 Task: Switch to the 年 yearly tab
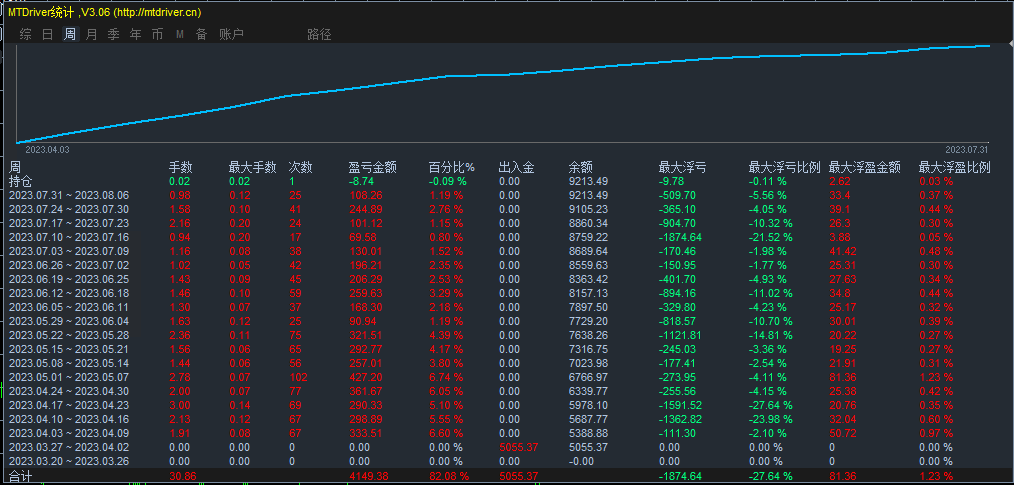(135, 34)
